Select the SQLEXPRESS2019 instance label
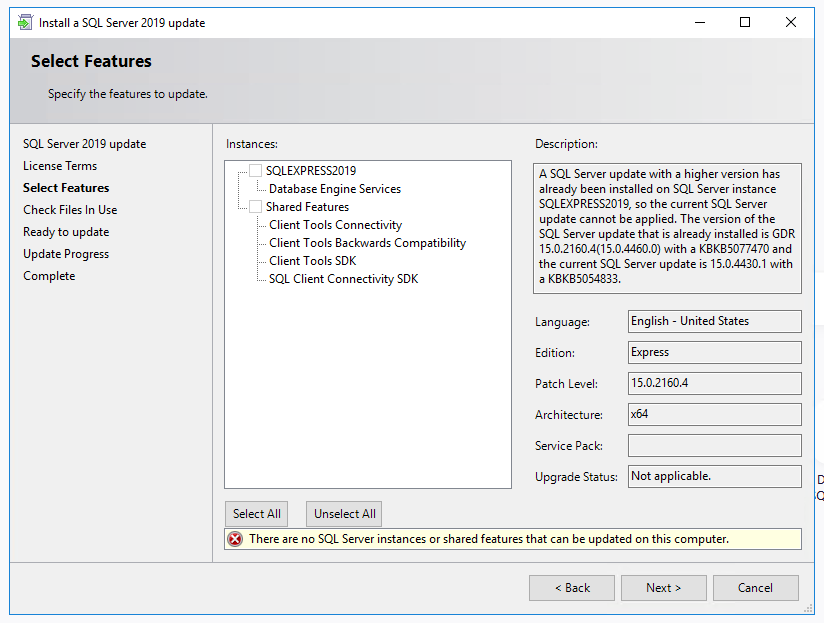824x623 pixels. (x=311, y=171)
